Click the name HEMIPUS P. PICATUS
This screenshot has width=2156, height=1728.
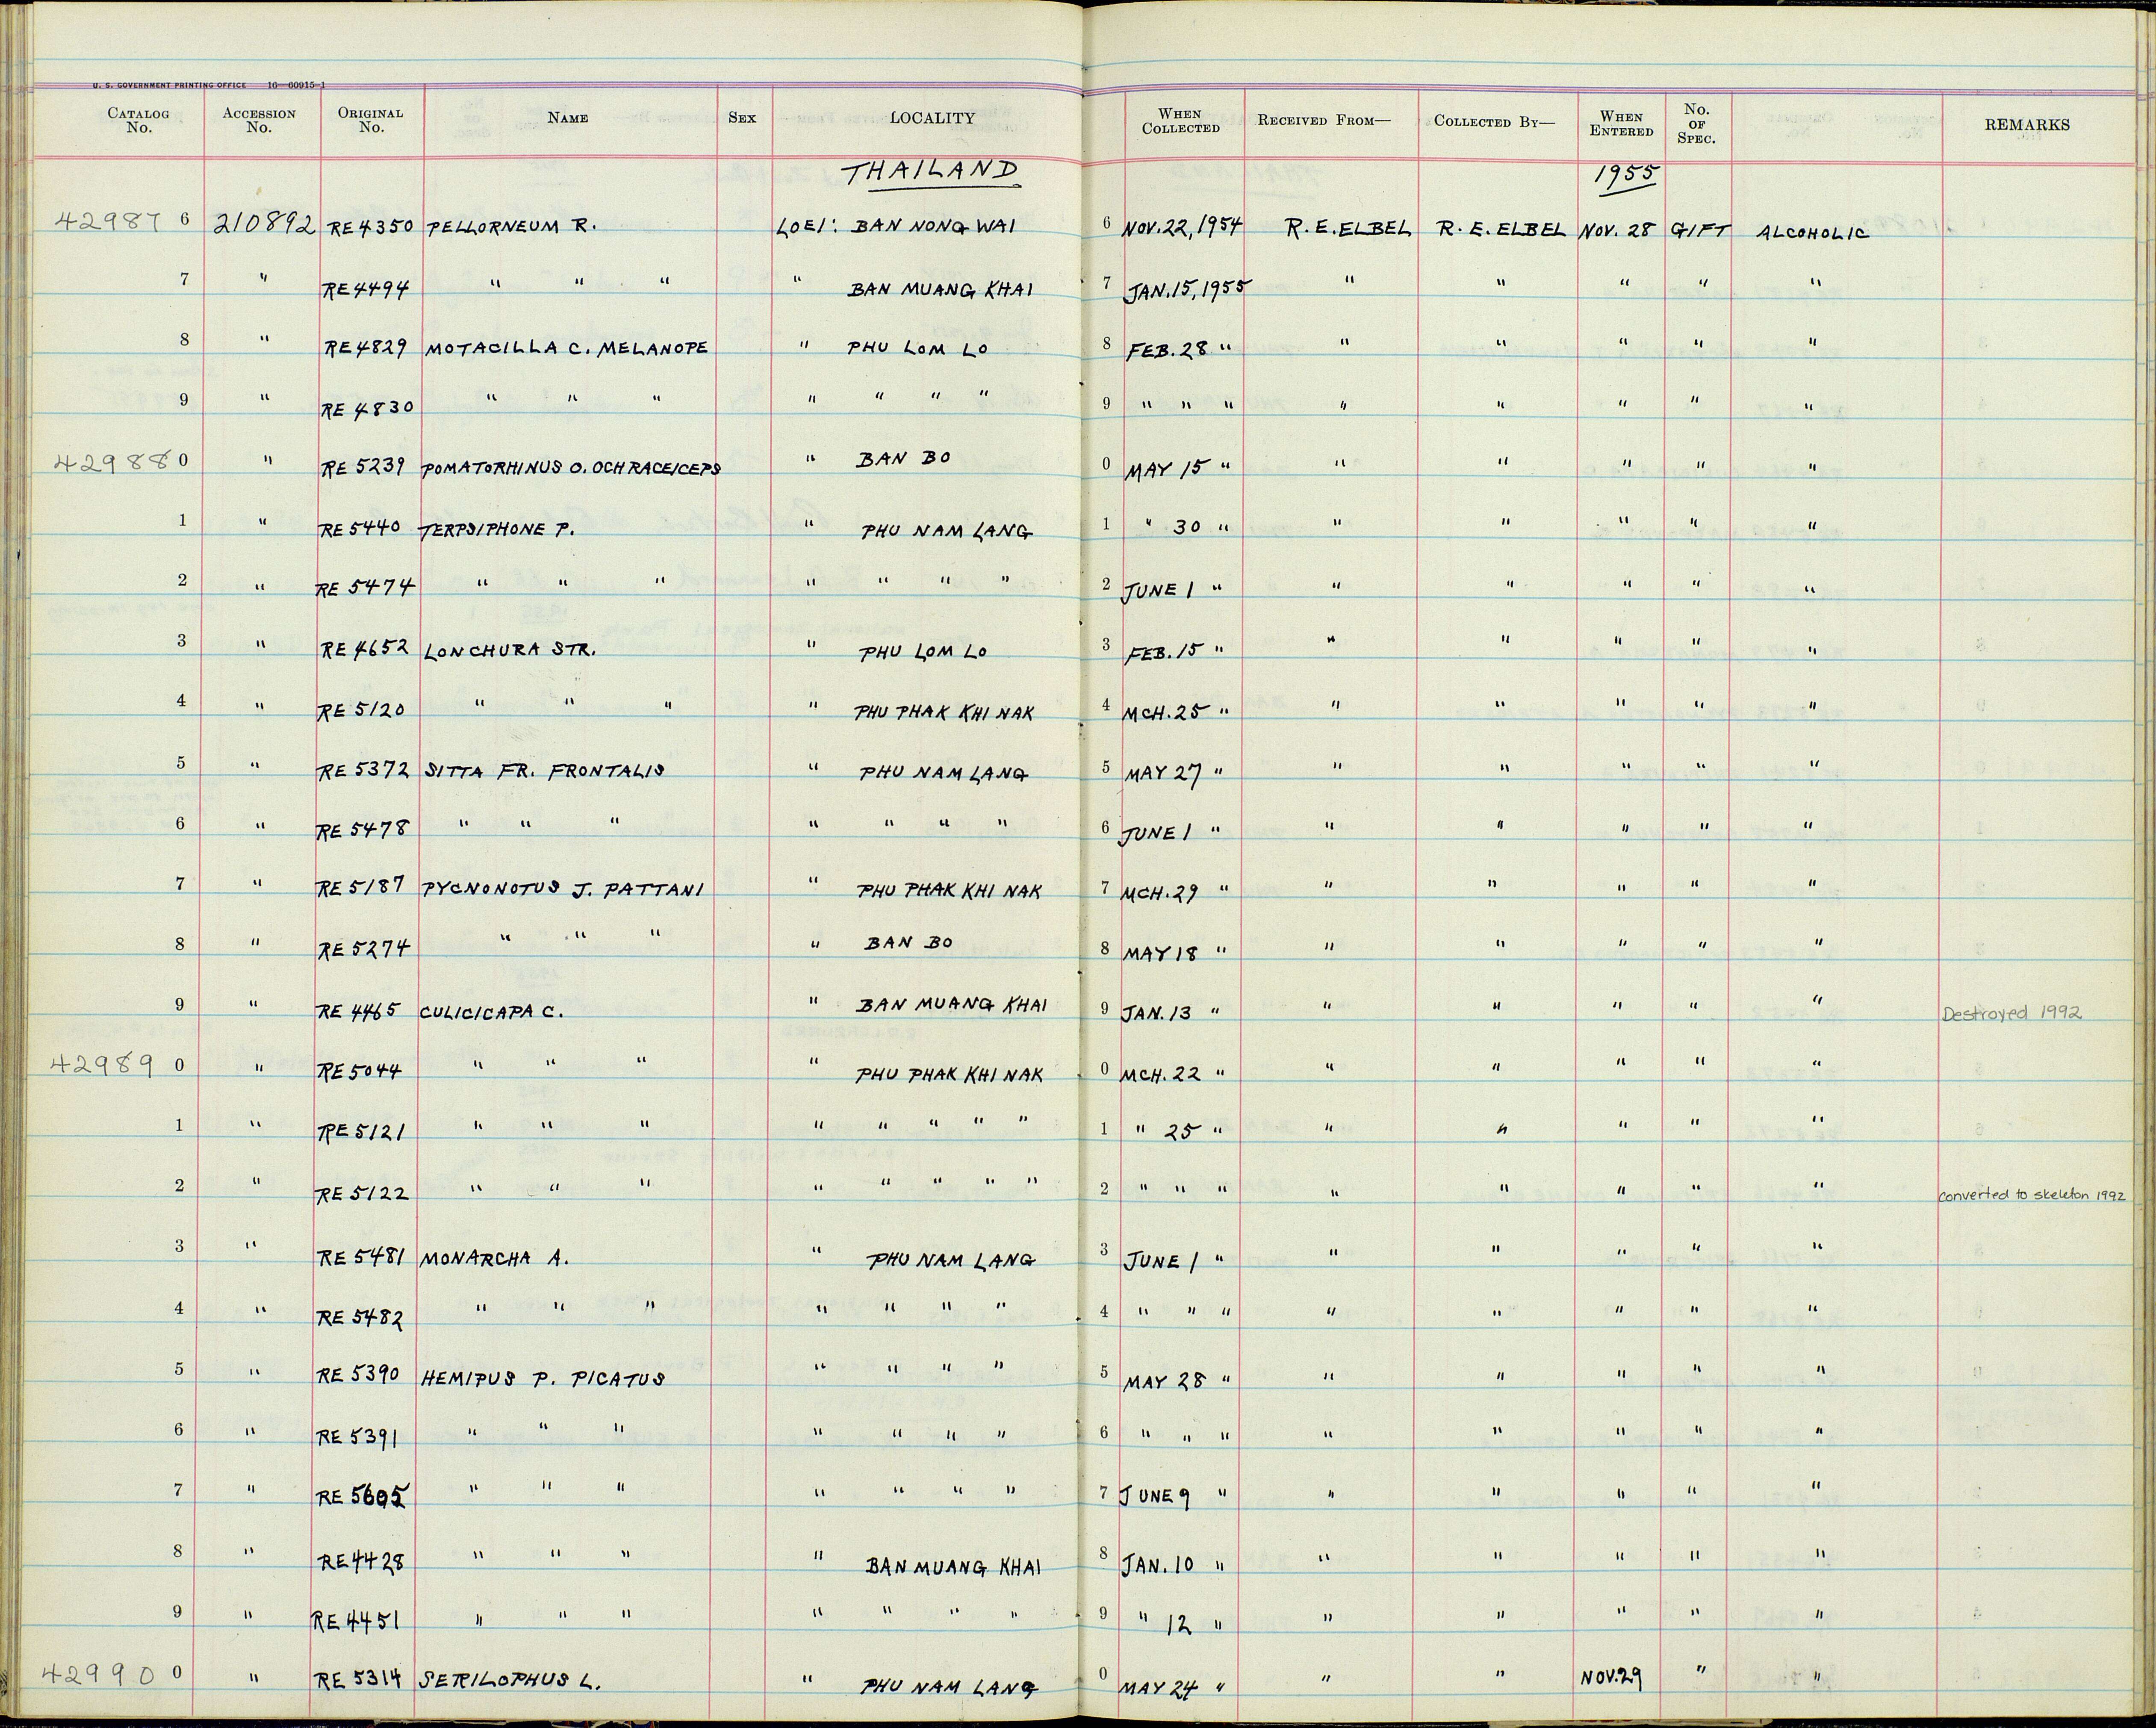pos(543,1378)
